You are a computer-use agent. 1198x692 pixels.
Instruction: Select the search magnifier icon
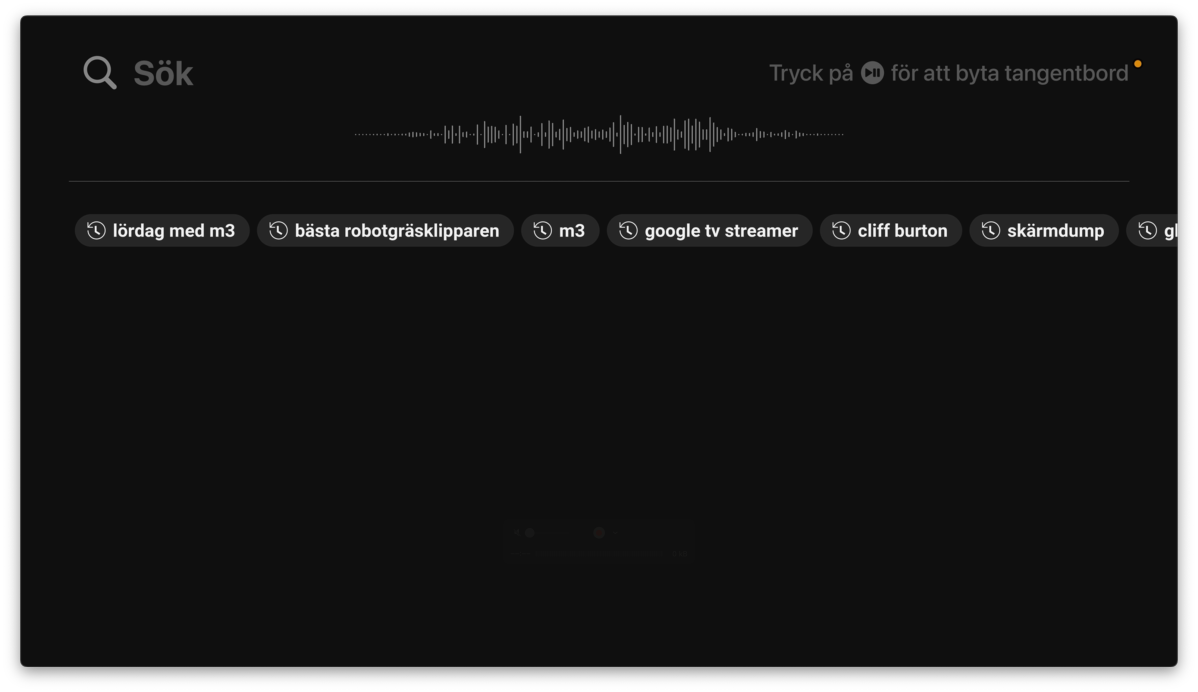[x=98, y=71]
